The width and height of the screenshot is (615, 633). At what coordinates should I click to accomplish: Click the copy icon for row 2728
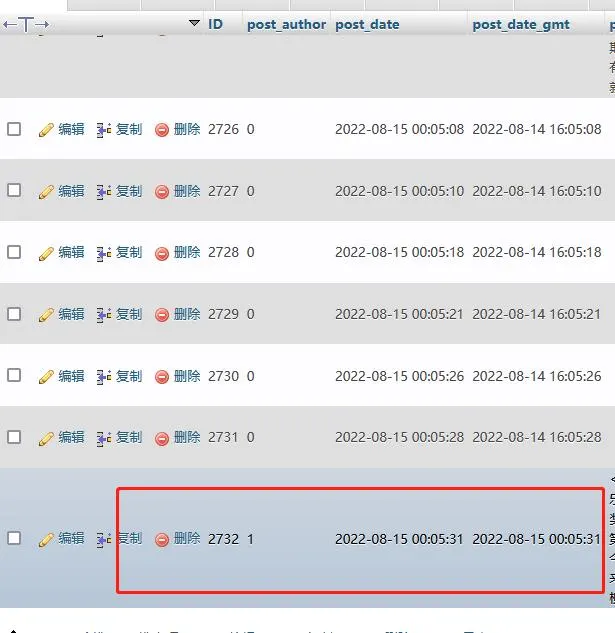click(104, 254)
